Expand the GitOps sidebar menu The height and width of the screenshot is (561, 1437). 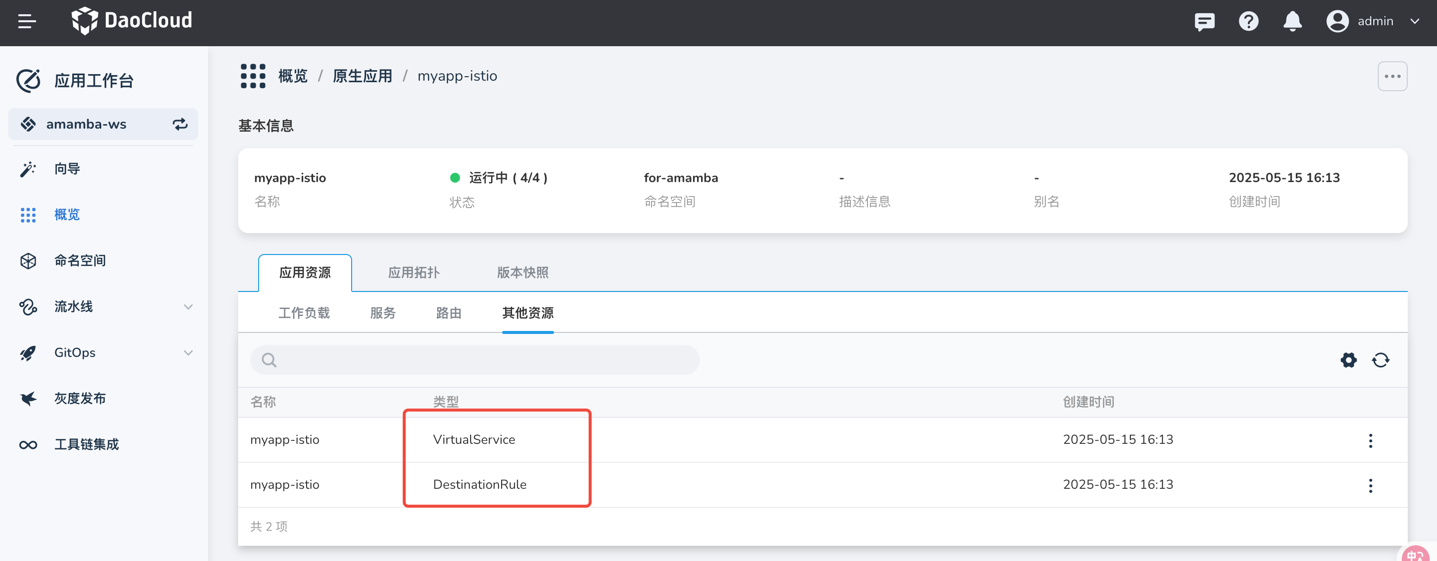click(188, 353)
